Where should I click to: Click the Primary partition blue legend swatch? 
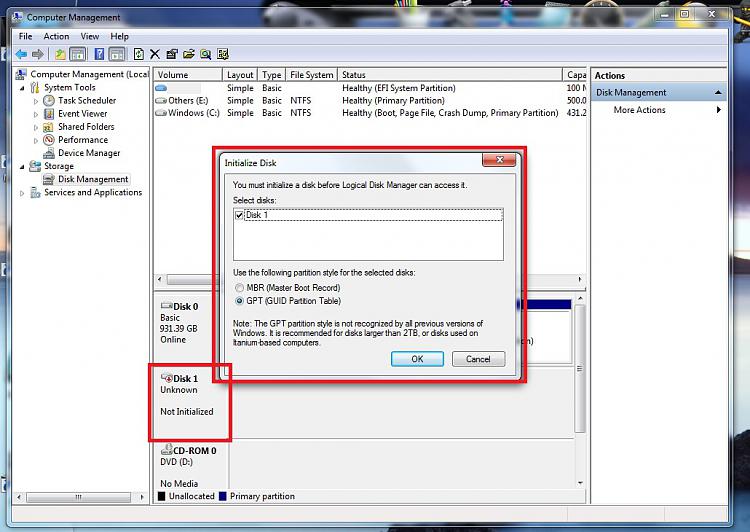[222, 496]
